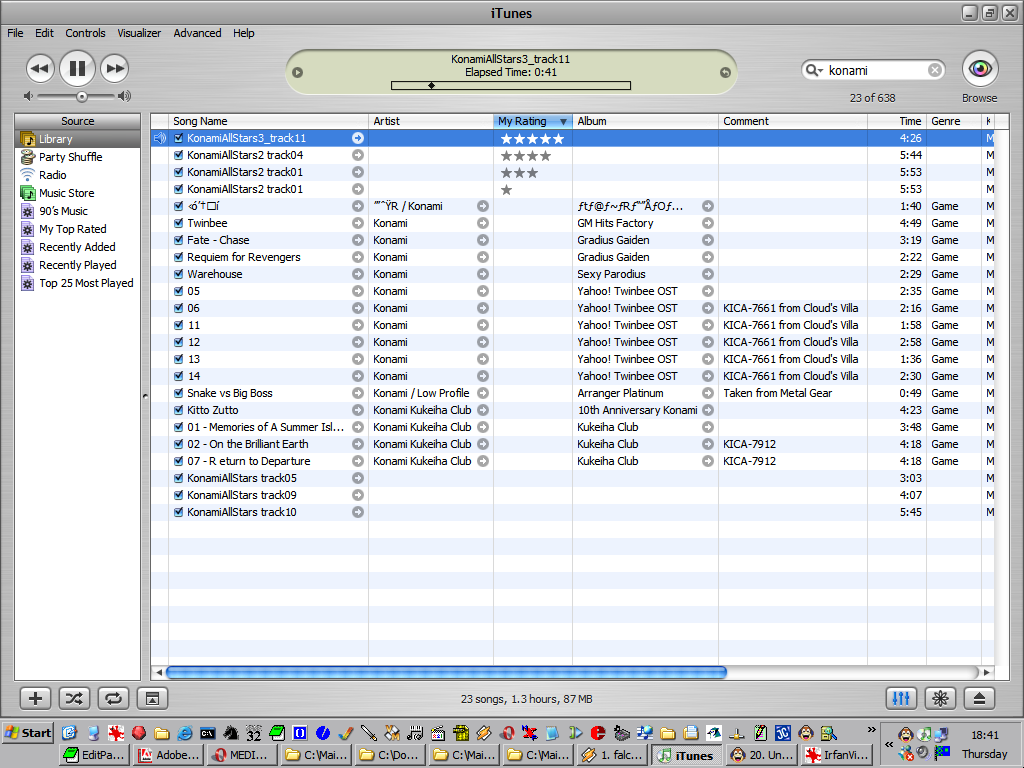Viewport: 1024px width, 768px height.
Task: Click the right arrow in display panel
Action: pos(725,72)
